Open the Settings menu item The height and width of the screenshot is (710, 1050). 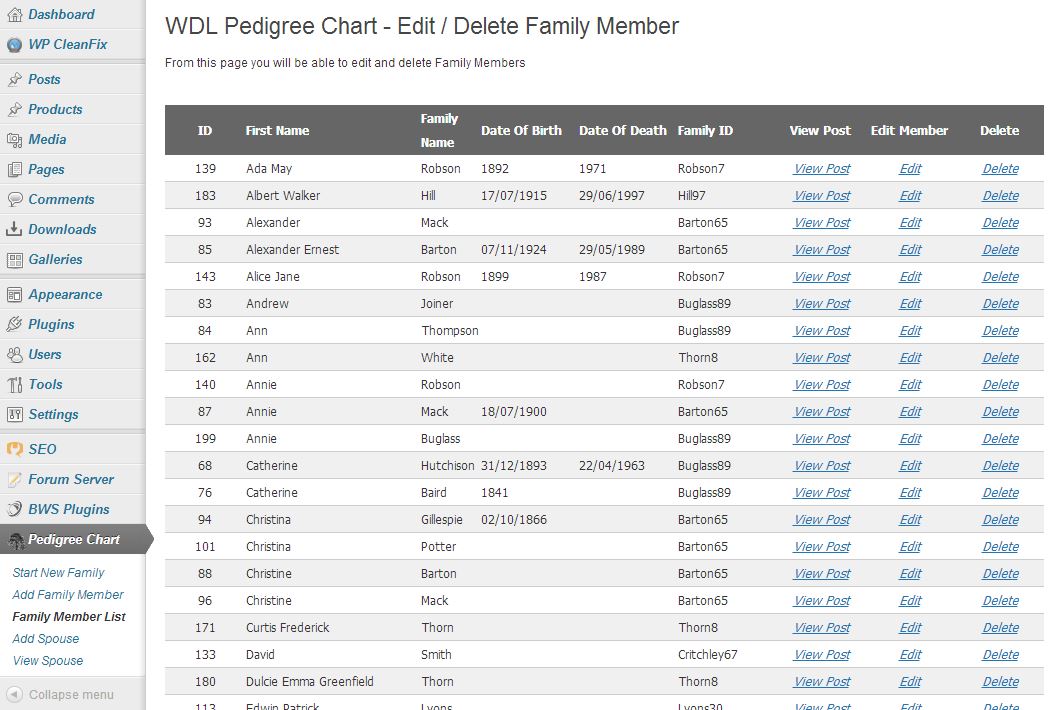53,415
